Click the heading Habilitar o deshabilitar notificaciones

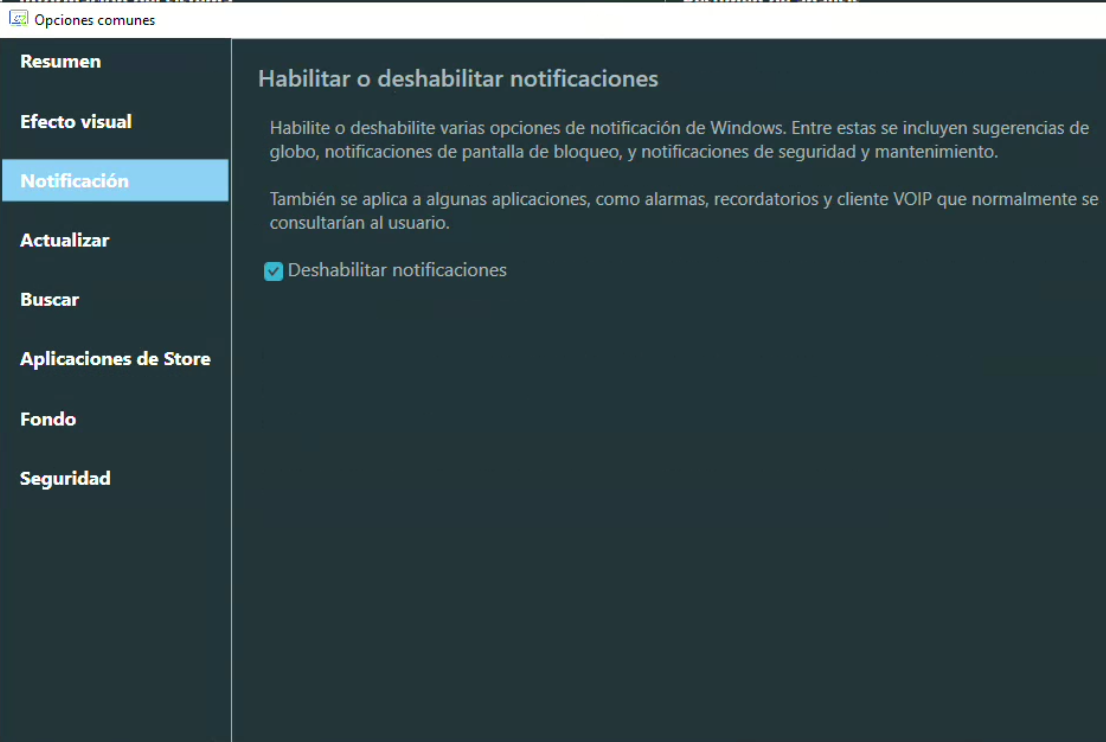[458, 79]
